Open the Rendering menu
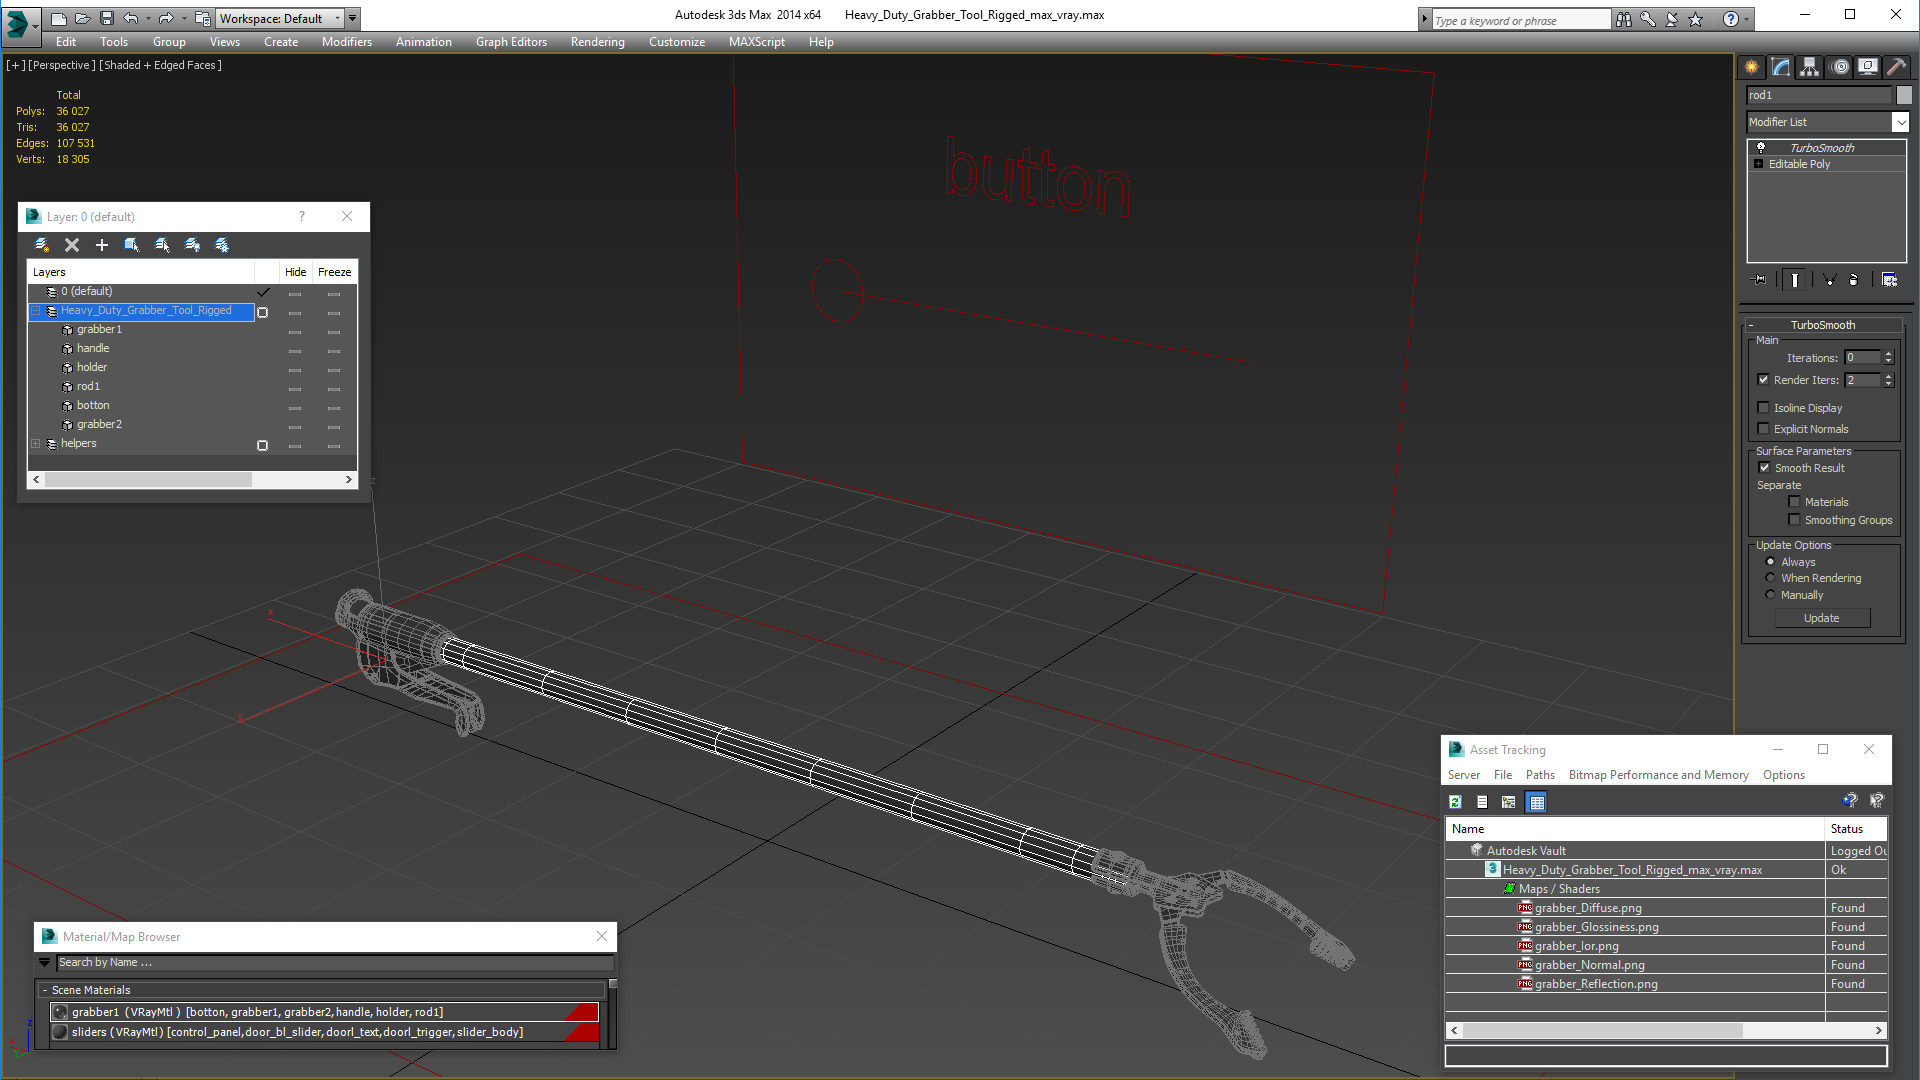1920x1080 pixels. pos(597,42)
